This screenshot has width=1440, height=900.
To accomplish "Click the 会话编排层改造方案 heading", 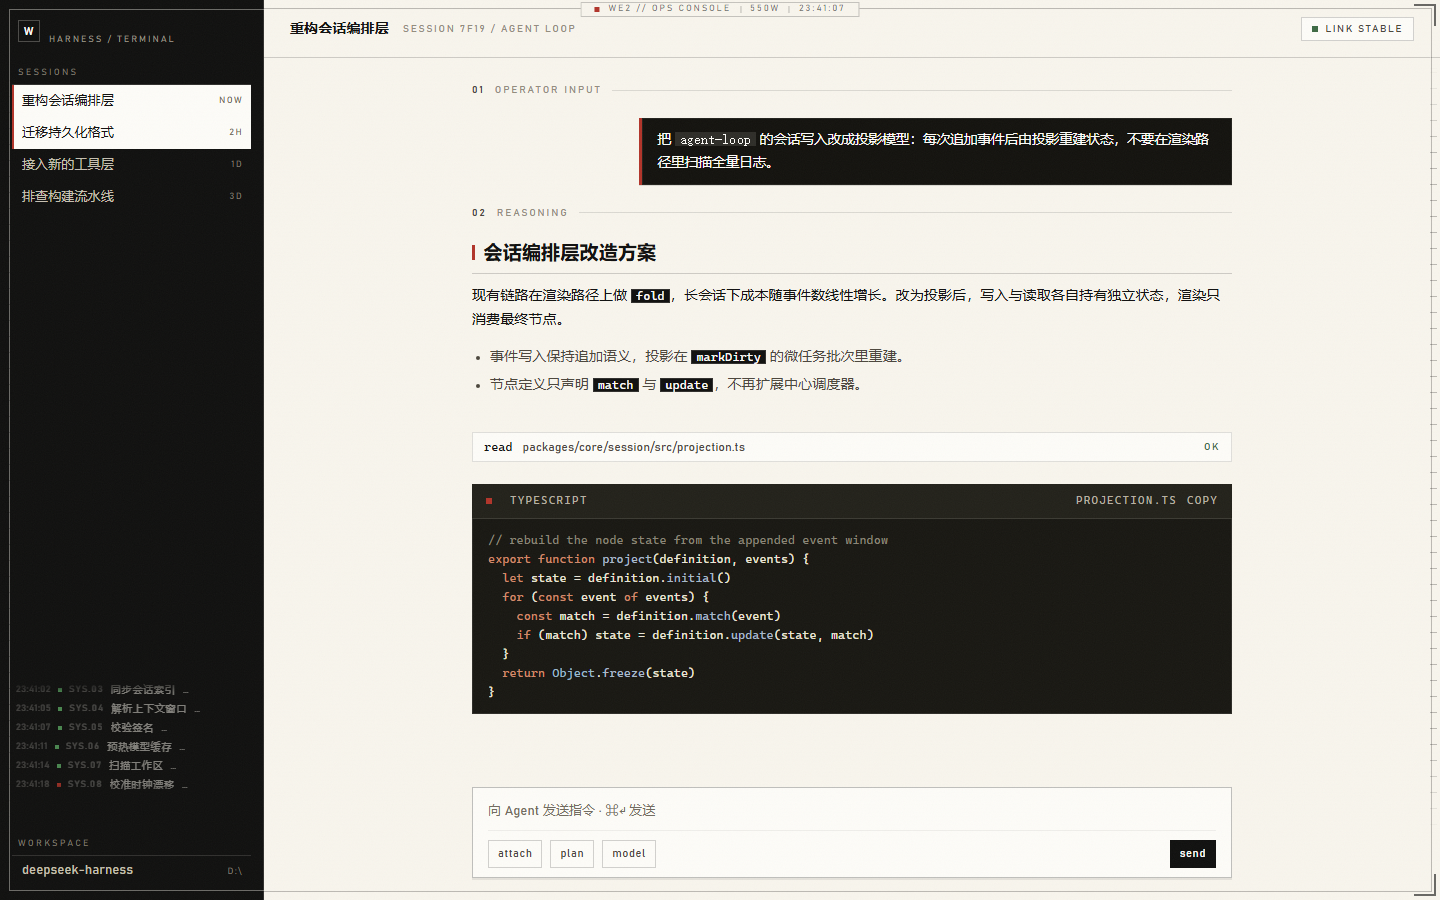I will tap(570, 253).
